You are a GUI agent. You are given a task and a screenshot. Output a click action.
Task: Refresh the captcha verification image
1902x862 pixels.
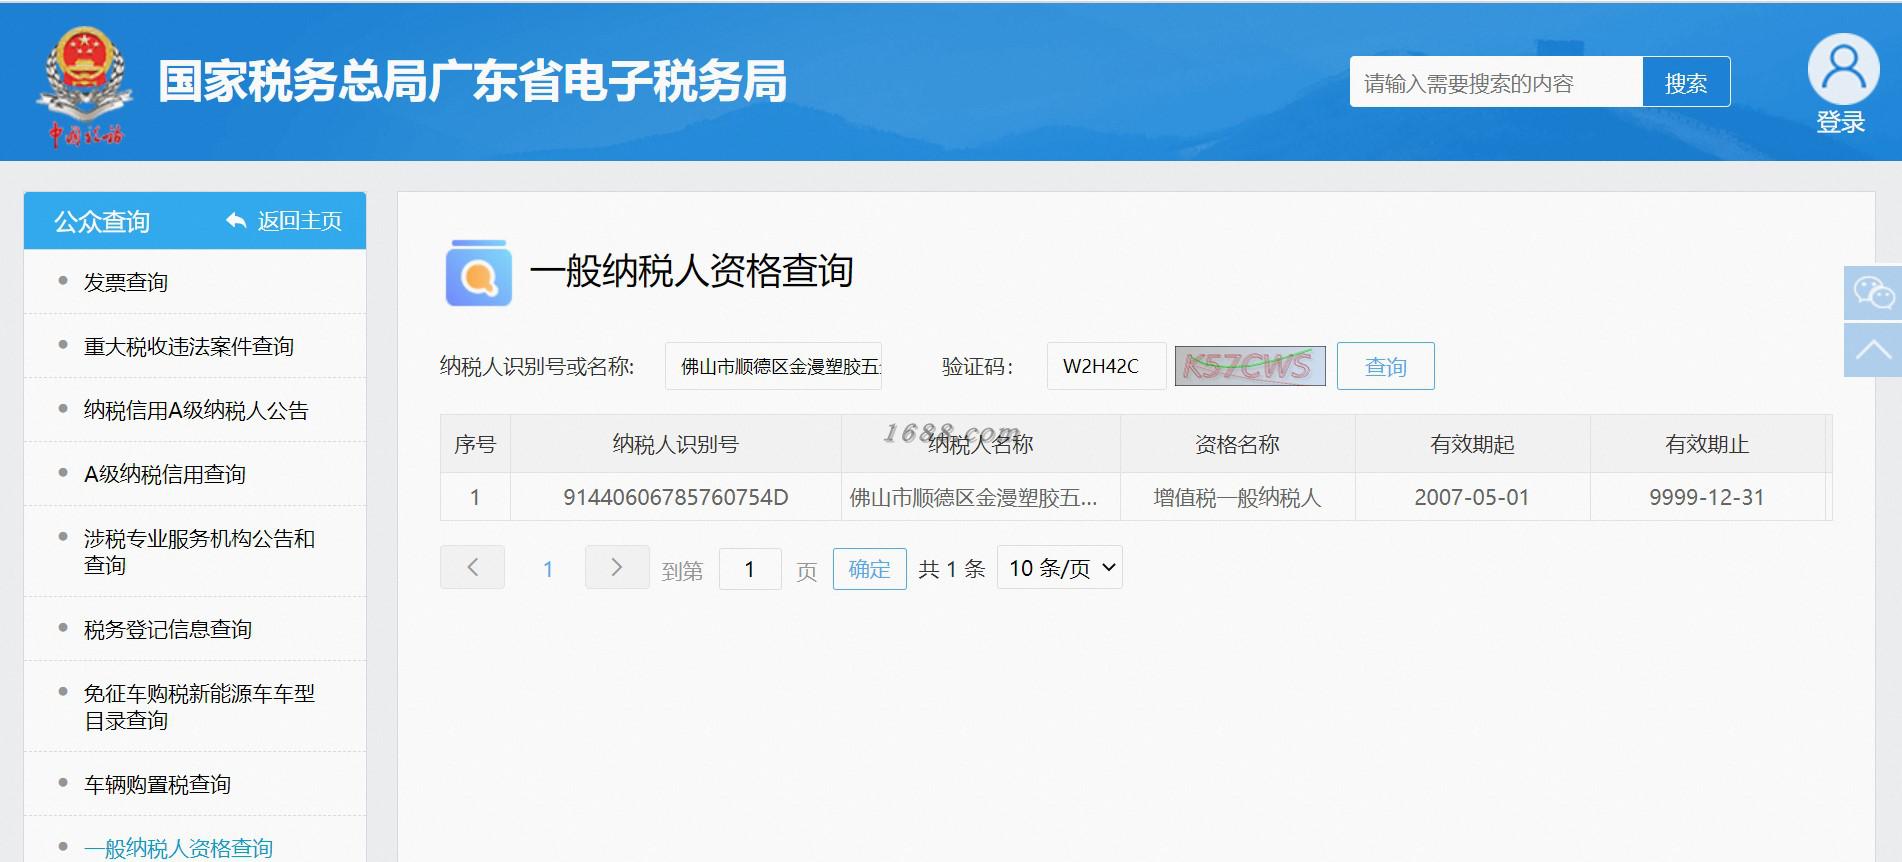1250,366
